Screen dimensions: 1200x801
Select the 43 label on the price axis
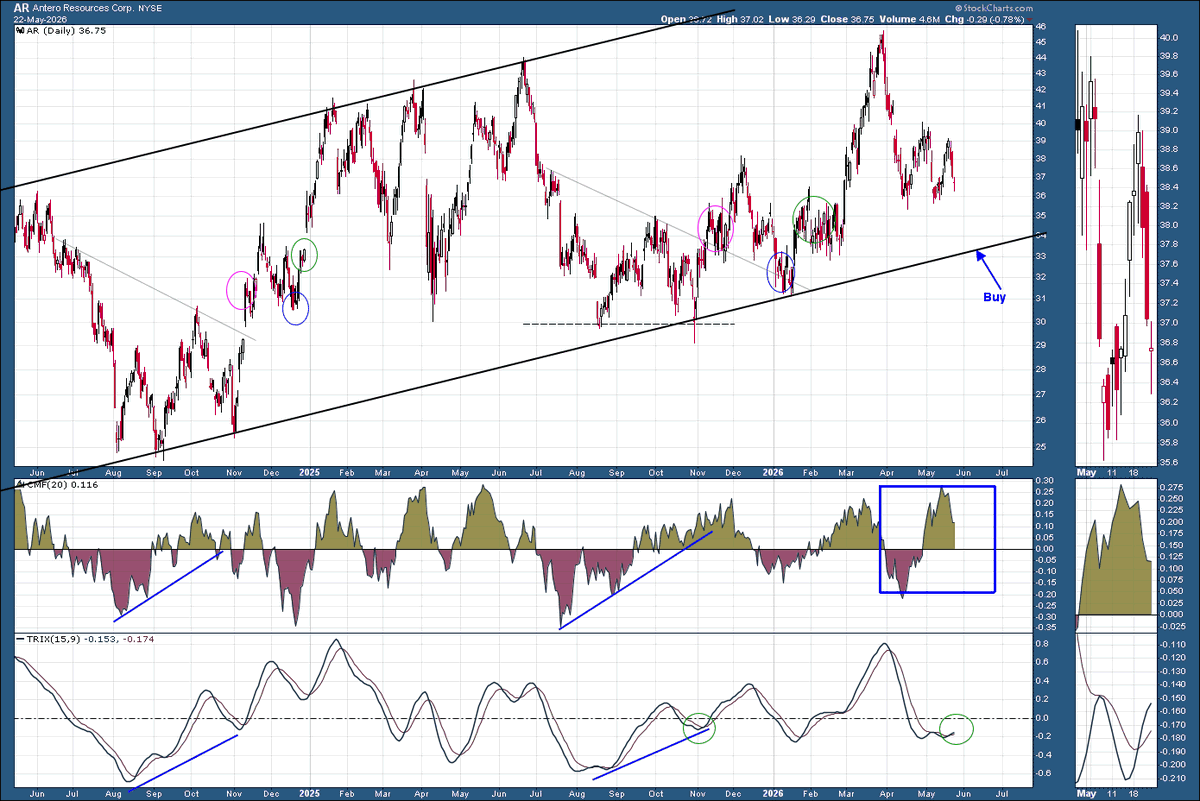1042,74
